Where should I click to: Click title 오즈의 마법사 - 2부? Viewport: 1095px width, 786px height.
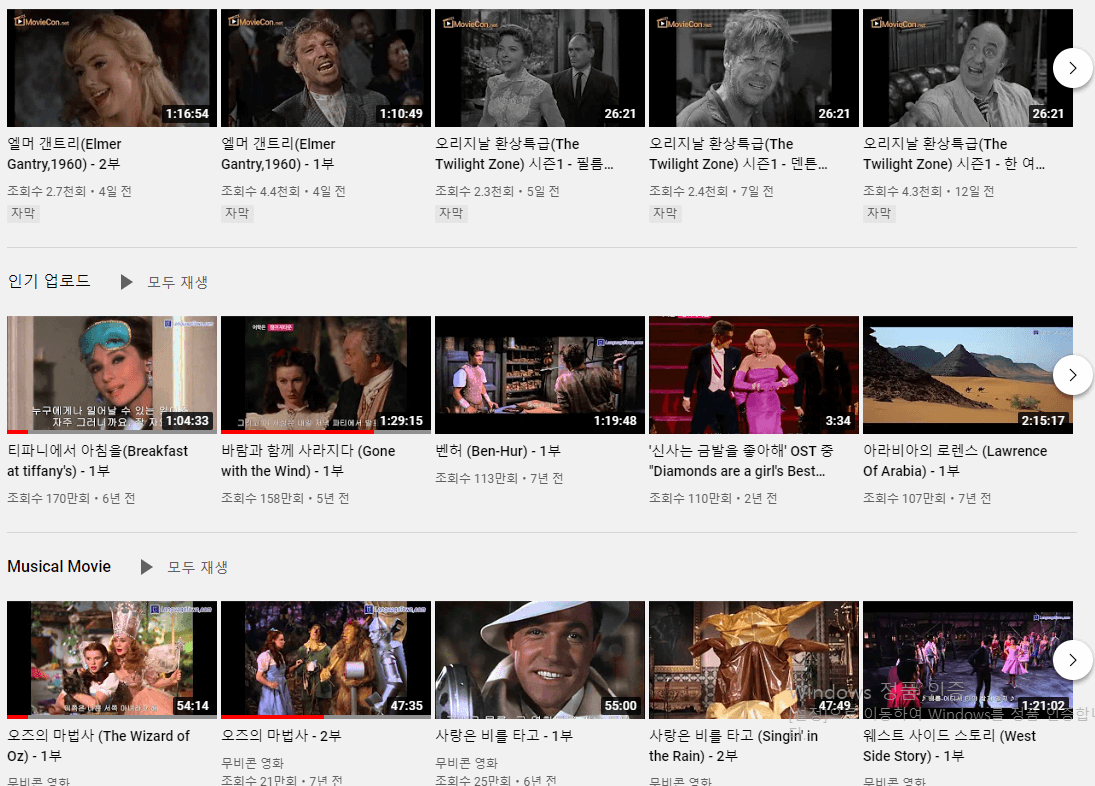click(281, 736)
